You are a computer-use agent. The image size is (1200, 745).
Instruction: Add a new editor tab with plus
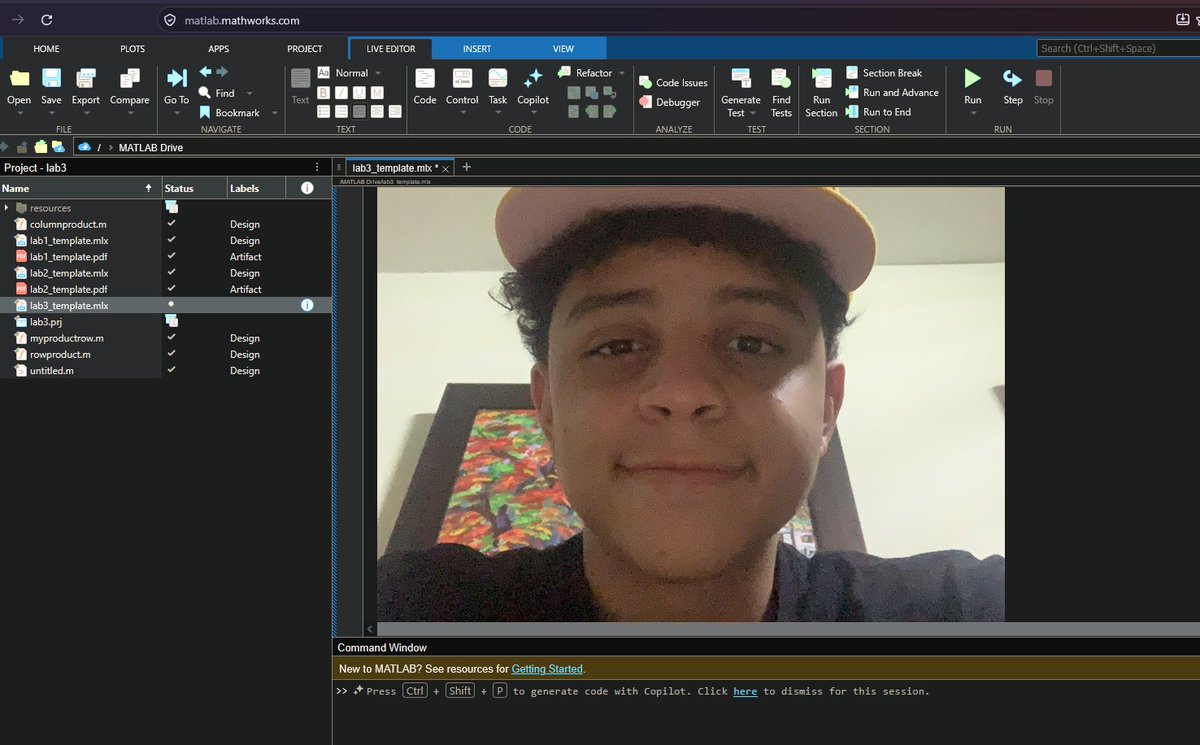click(x=466, y=167)
